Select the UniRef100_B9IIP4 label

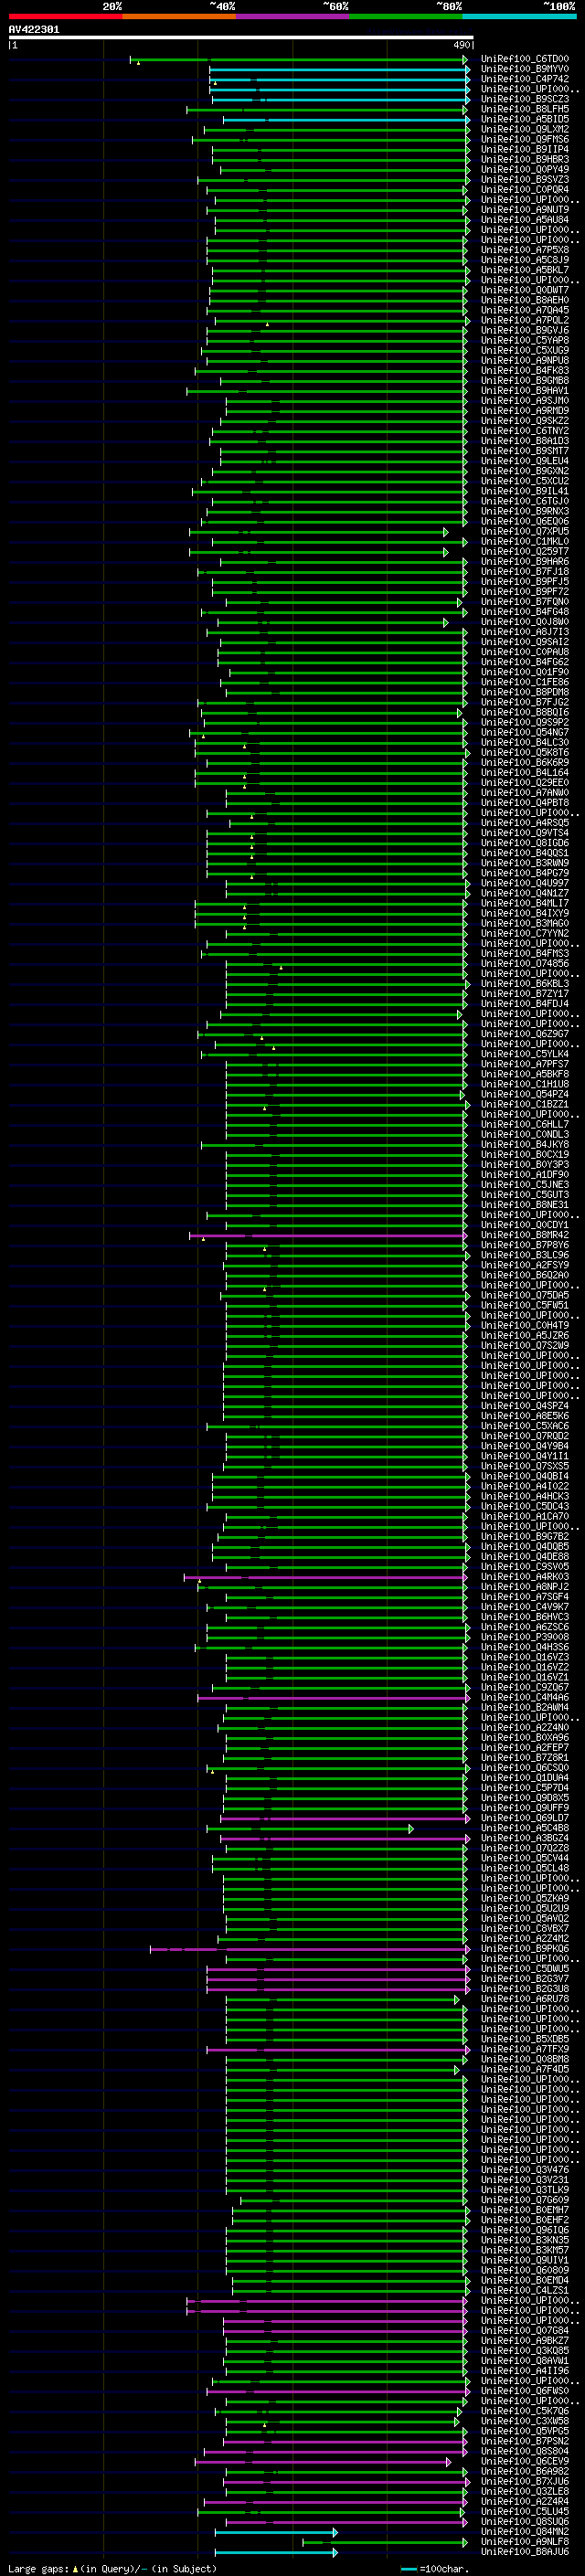(x=524, y=149)
